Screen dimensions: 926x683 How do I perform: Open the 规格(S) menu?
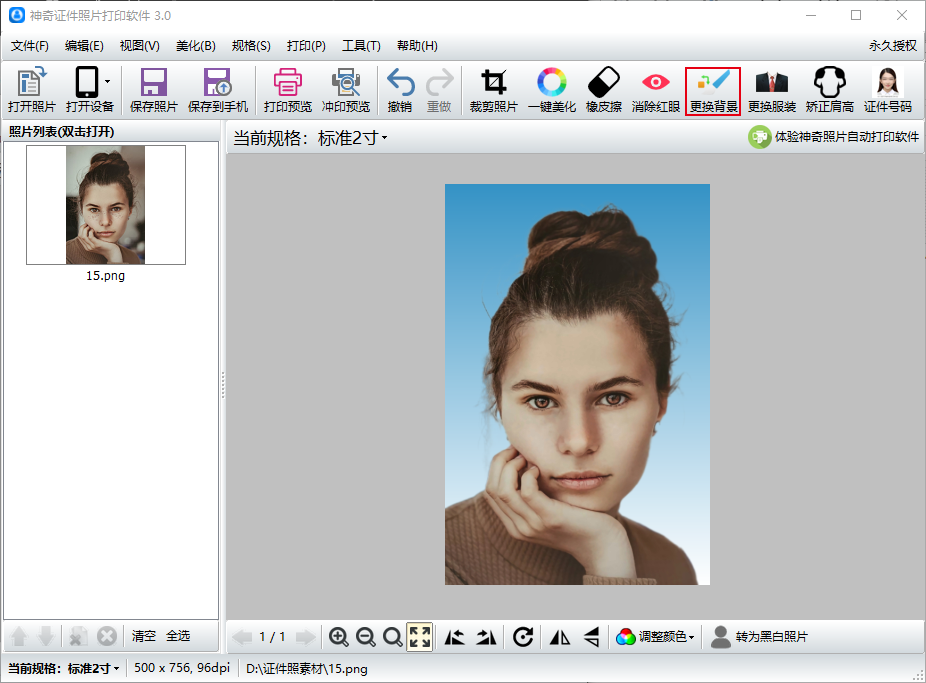click(251, 45)
